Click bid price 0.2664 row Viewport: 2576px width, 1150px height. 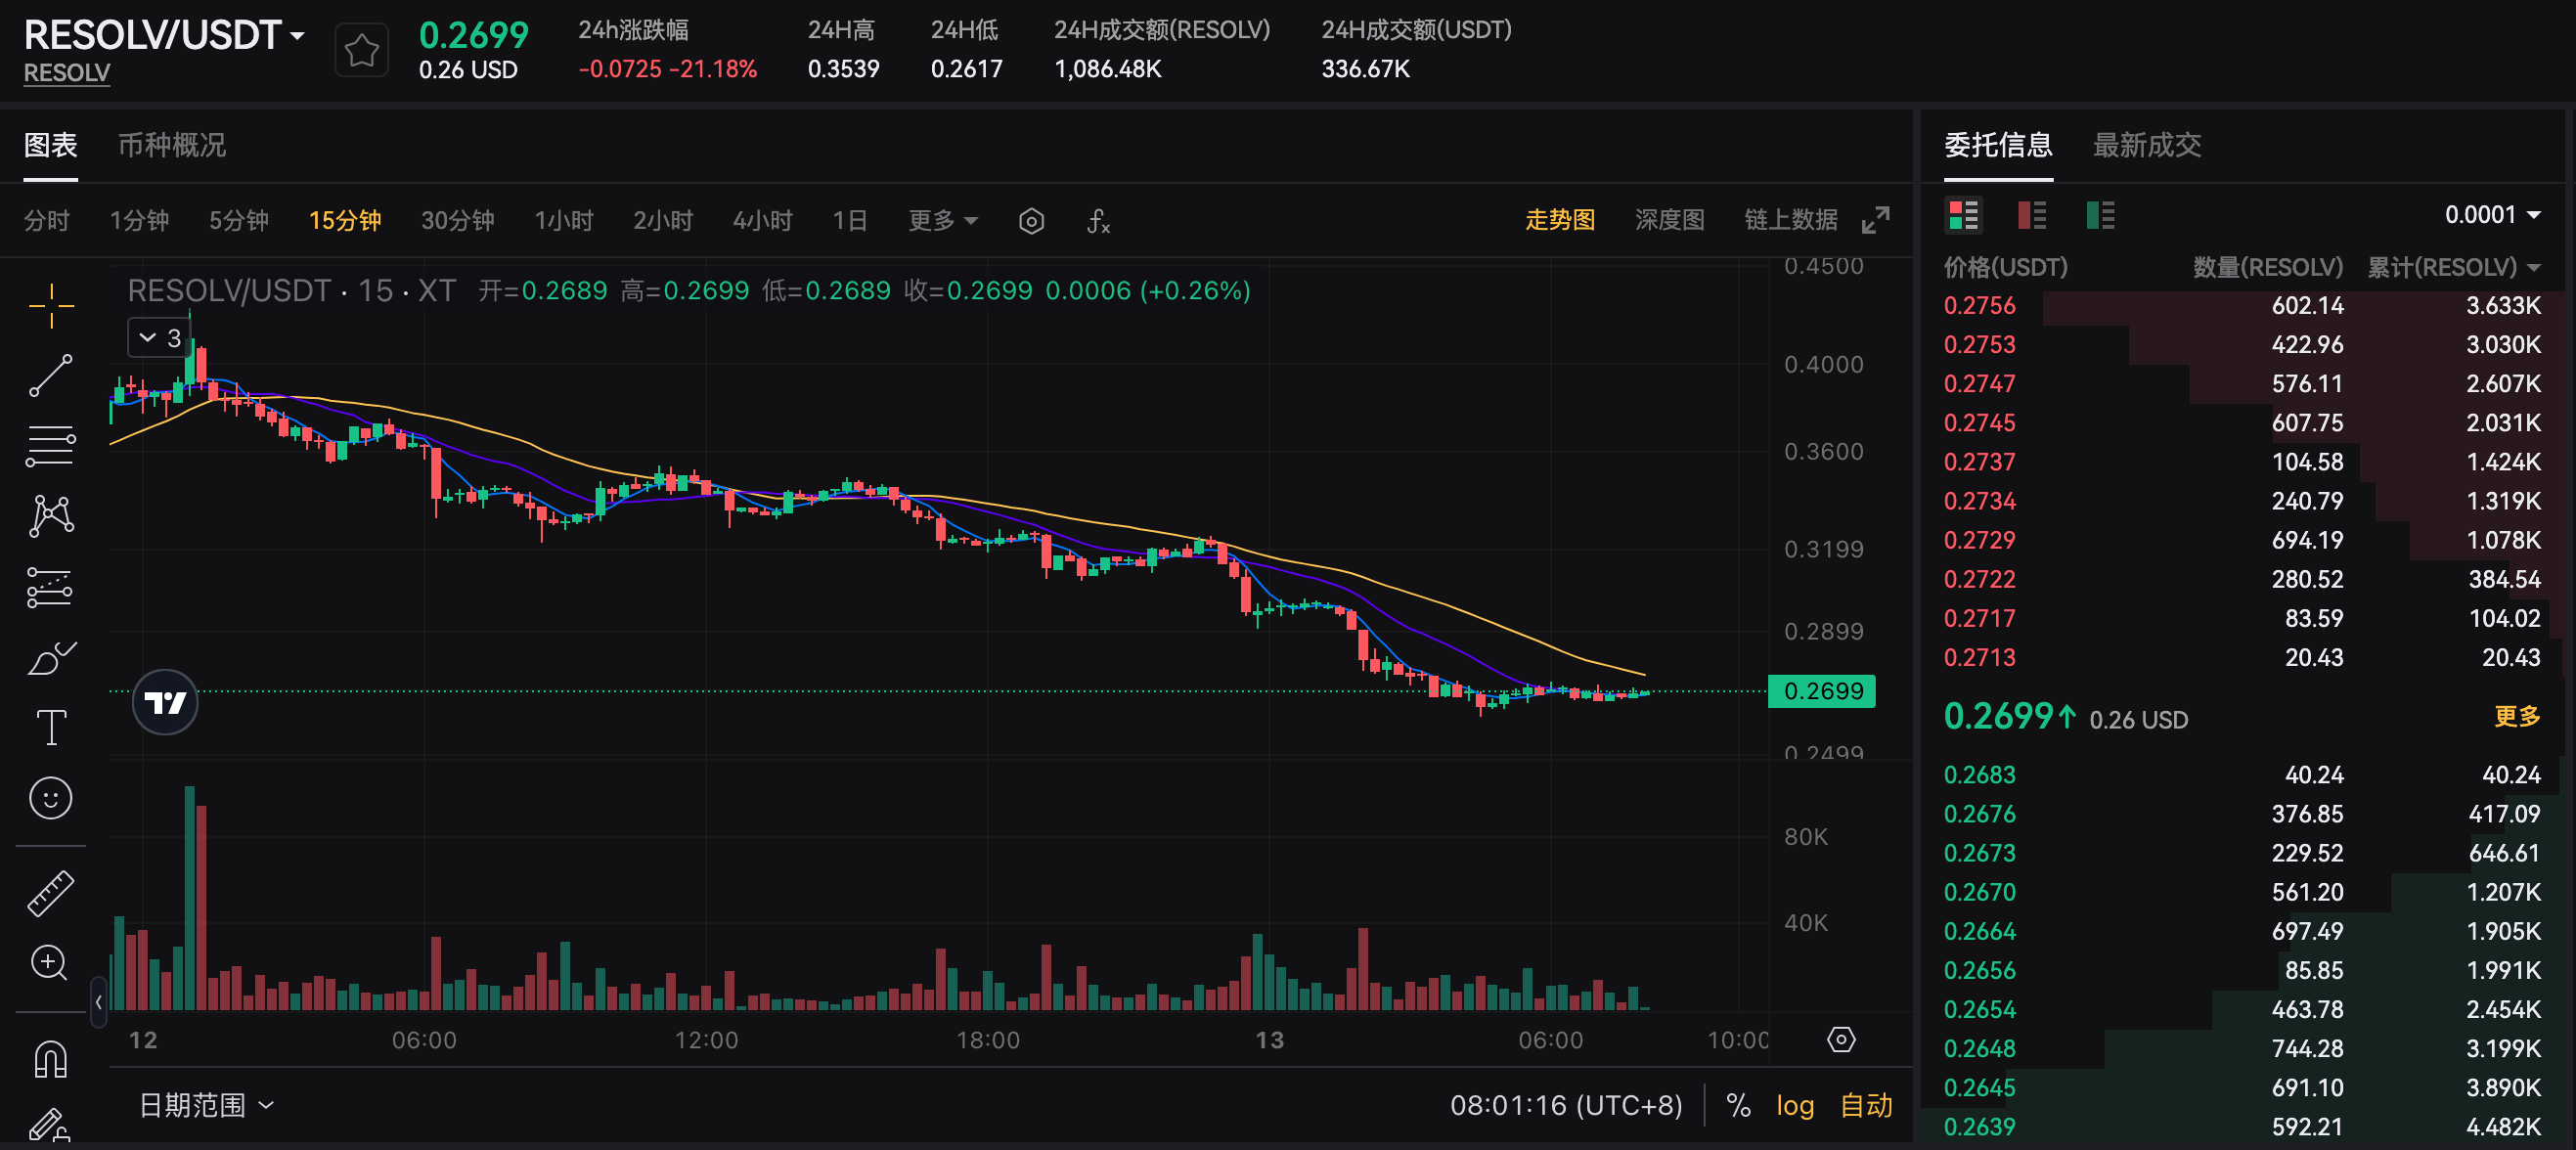[x=2242, y=931]
